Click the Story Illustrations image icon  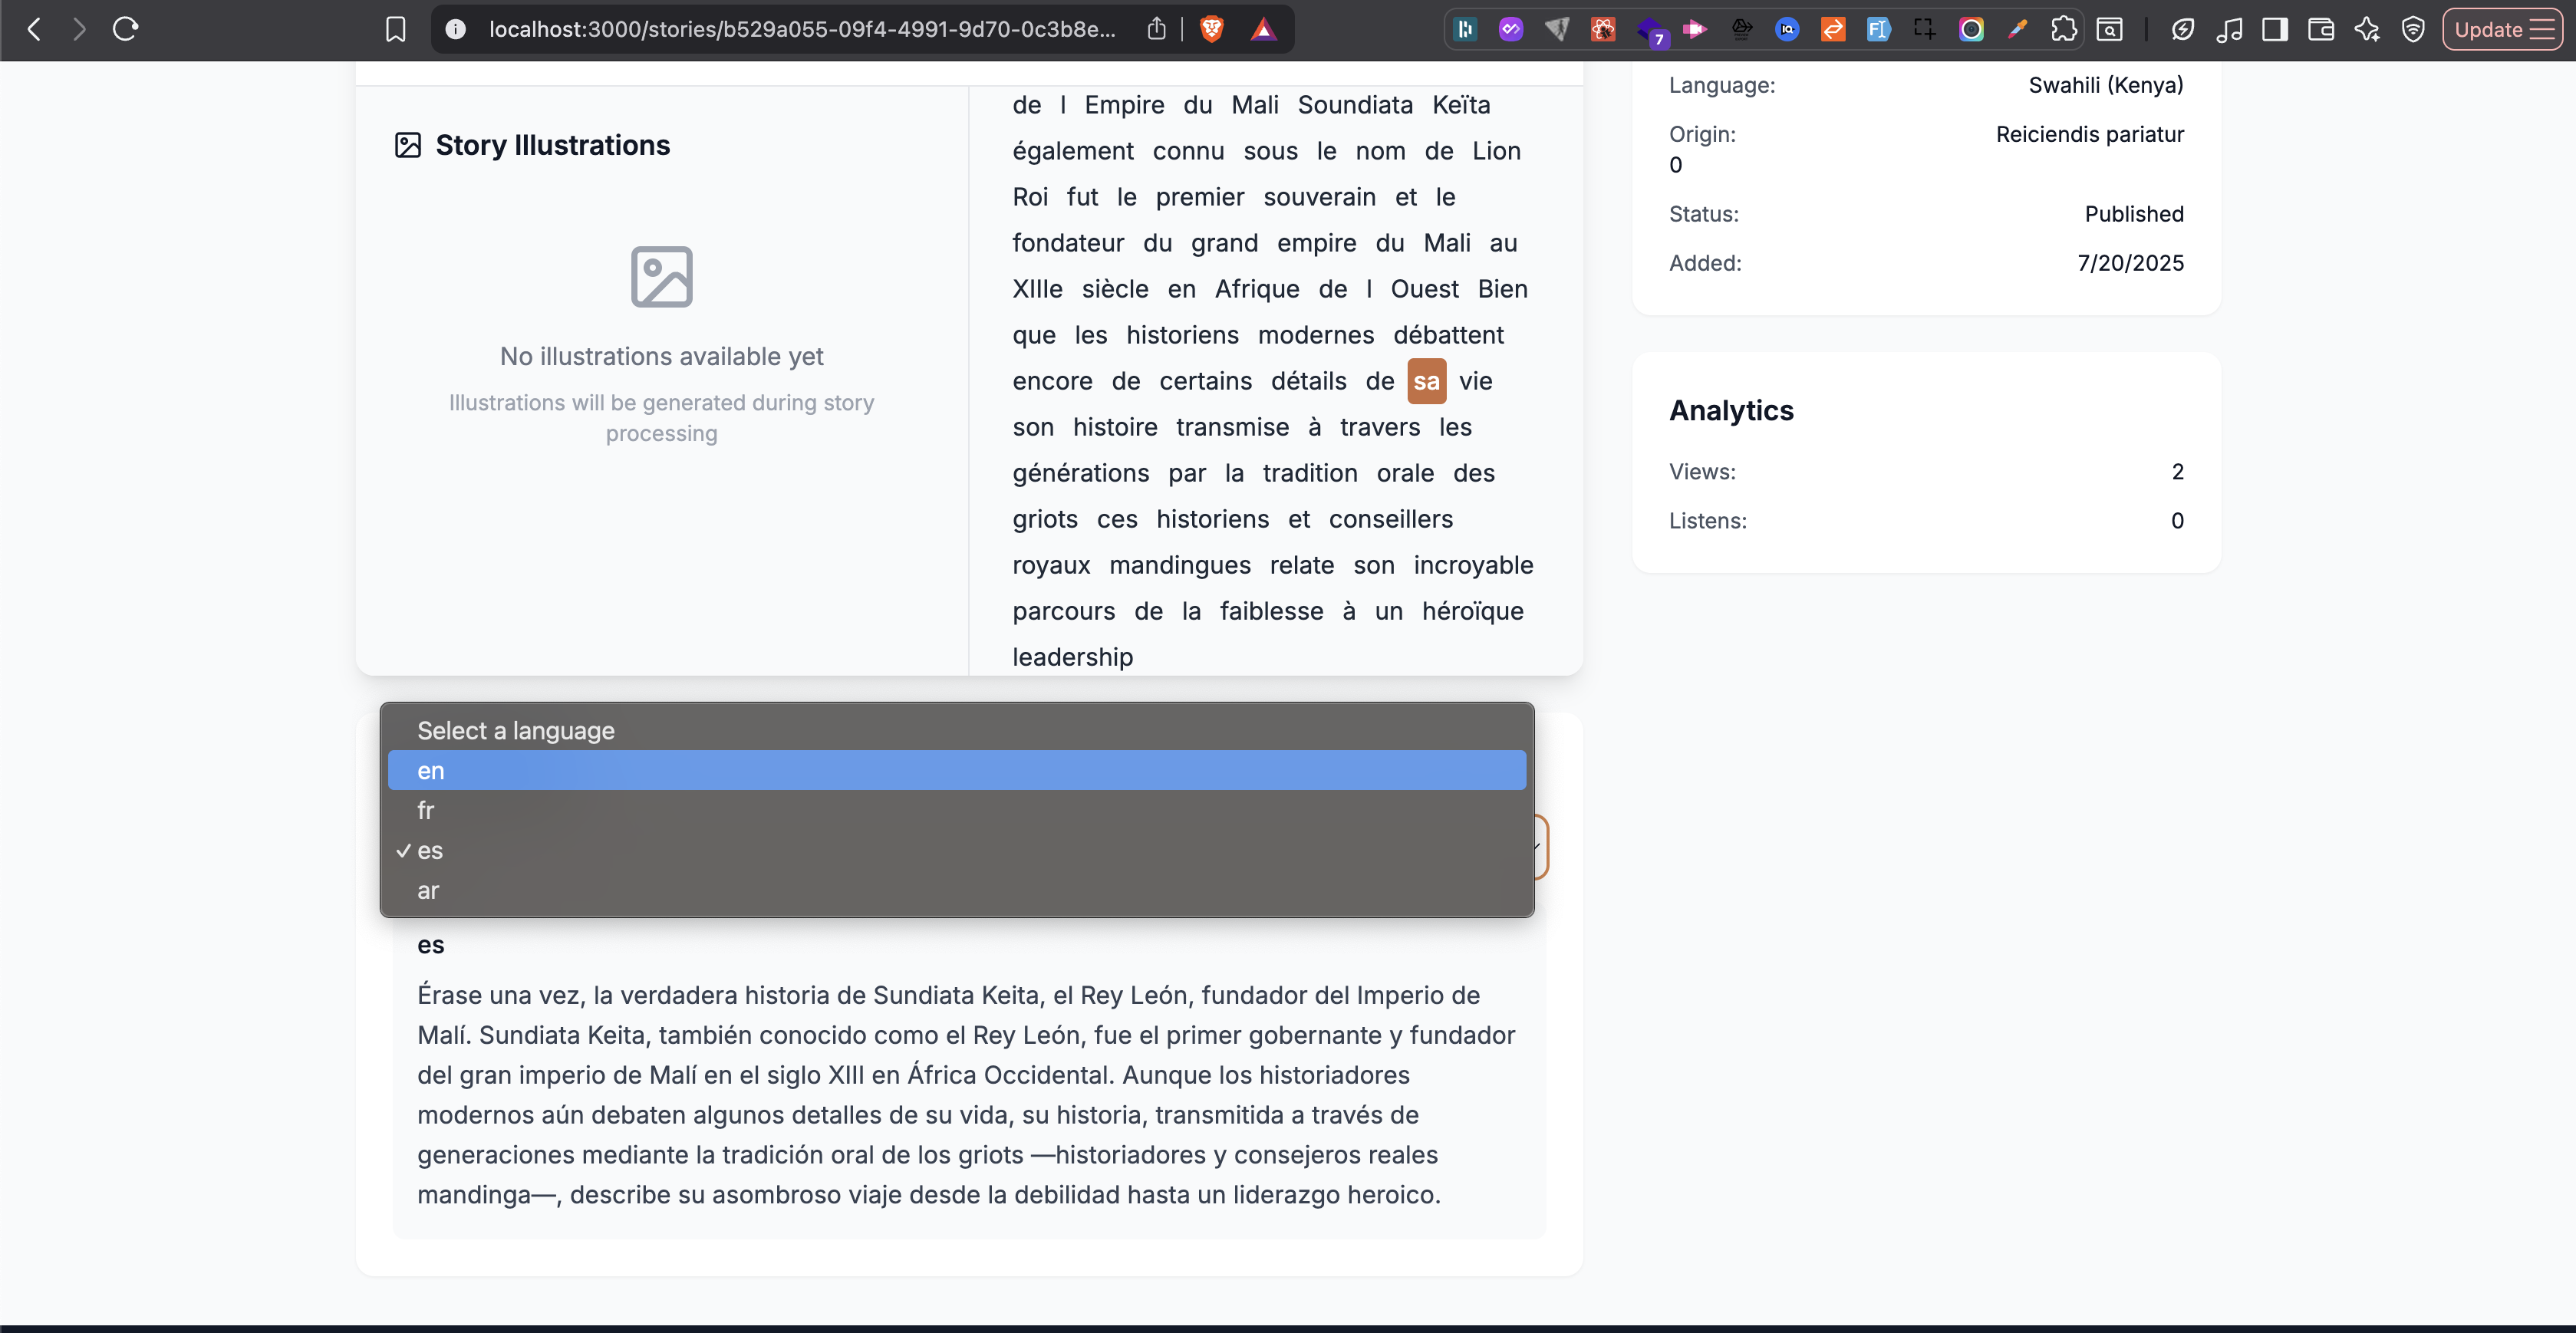408,145
